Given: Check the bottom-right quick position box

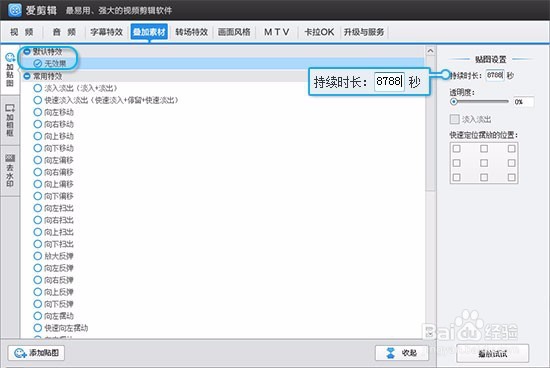Looking at the screenshot, I should tap(511, 178).
